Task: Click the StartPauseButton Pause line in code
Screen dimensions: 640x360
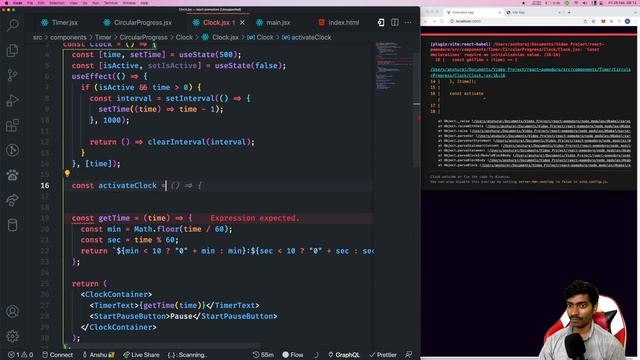Action: [183, 316]
